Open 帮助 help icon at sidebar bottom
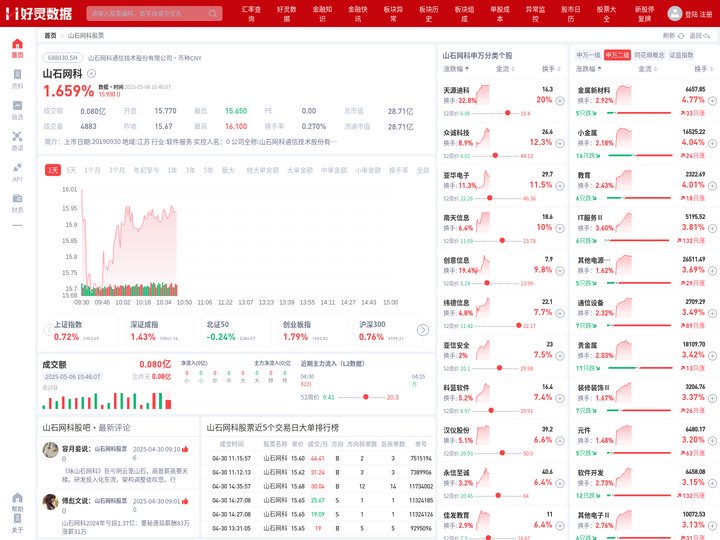Image resolution: width=720 pixels, height=540 pixels. tap(17, 498)
